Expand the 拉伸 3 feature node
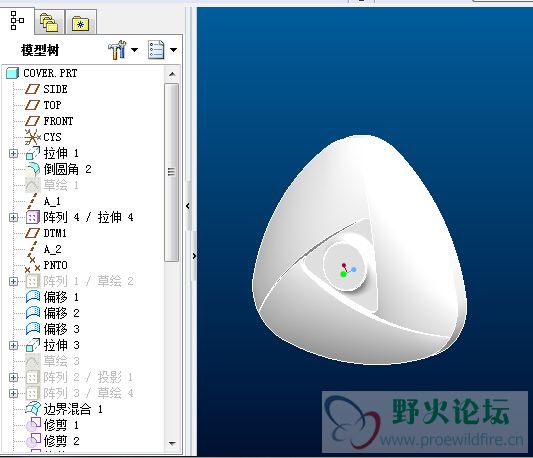Viewport: 533px width, 458px height. (x=13, y=345)
